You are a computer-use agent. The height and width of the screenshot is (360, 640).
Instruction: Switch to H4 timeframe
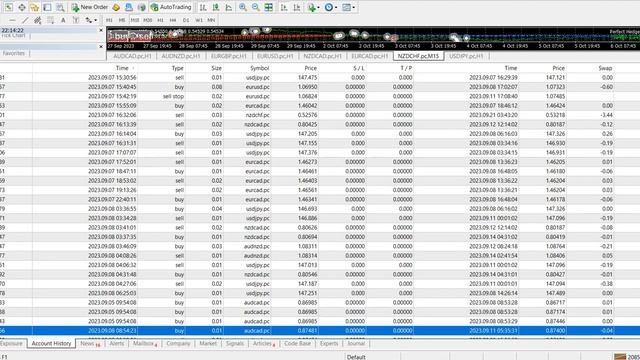(x=173, y=20)
